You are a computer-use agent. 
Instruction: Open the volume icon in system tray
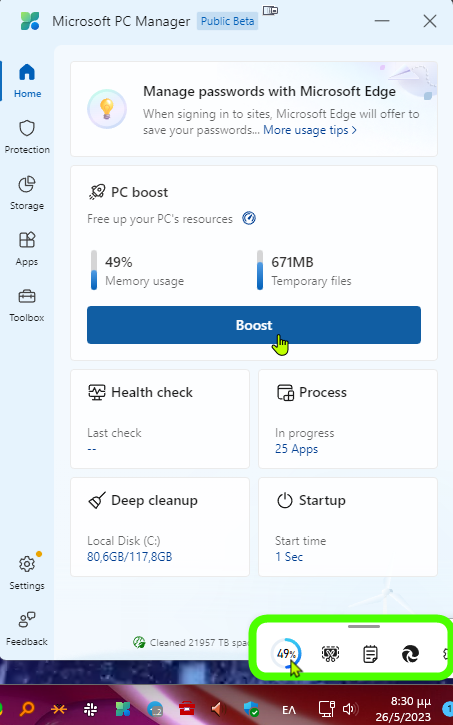pos(350,709)
